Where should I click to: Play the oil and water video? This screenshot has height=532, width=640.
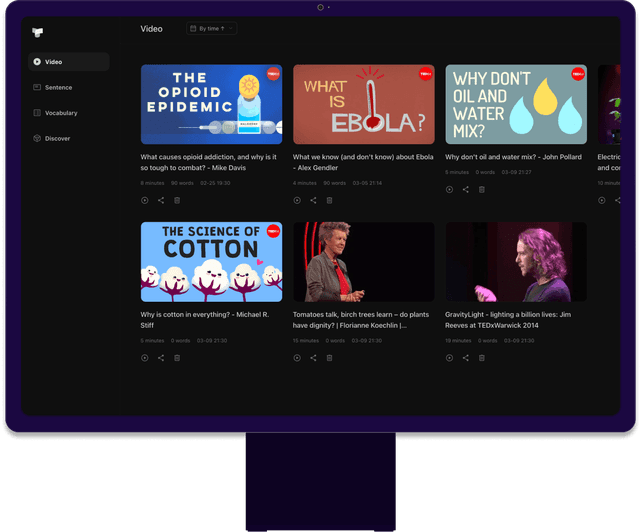[x=449, y=189]
